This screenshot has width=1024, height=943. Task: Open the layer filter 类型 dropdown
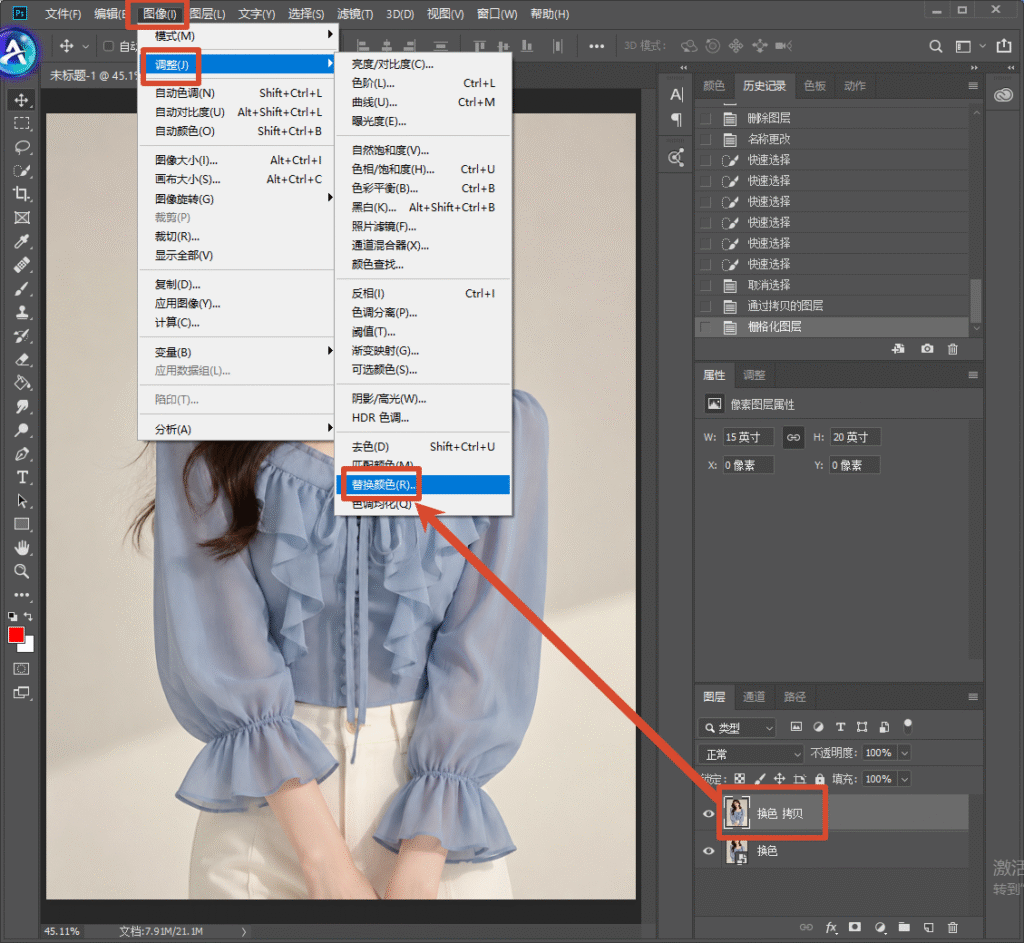pyautogui.click(x=737, y=727)
